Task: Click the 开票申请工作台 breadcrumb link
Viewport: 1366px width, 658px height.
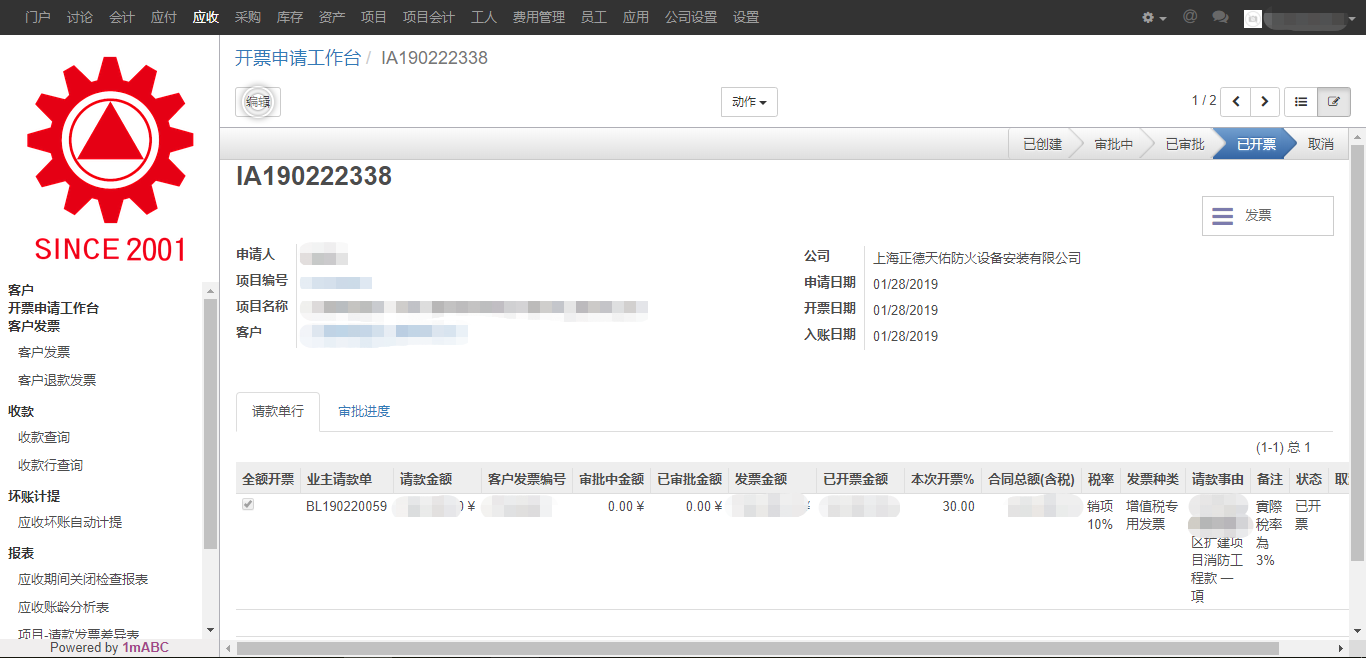Action: 298,58
